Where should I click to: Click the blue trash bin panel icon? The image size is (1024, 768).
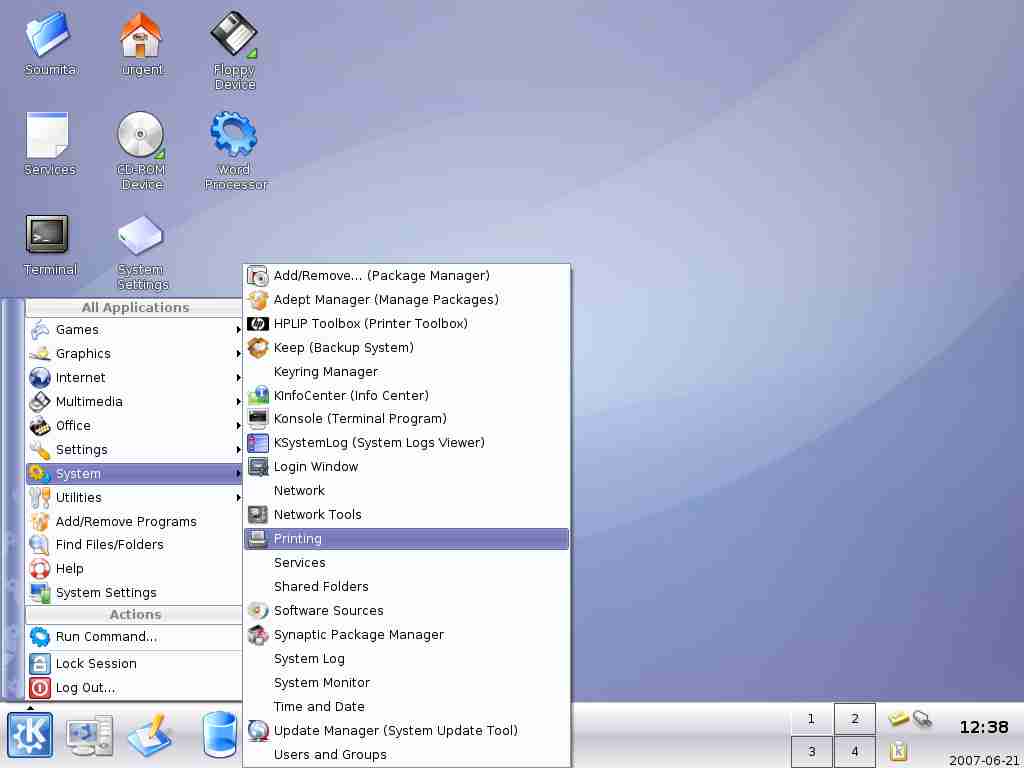pos(219,735)
